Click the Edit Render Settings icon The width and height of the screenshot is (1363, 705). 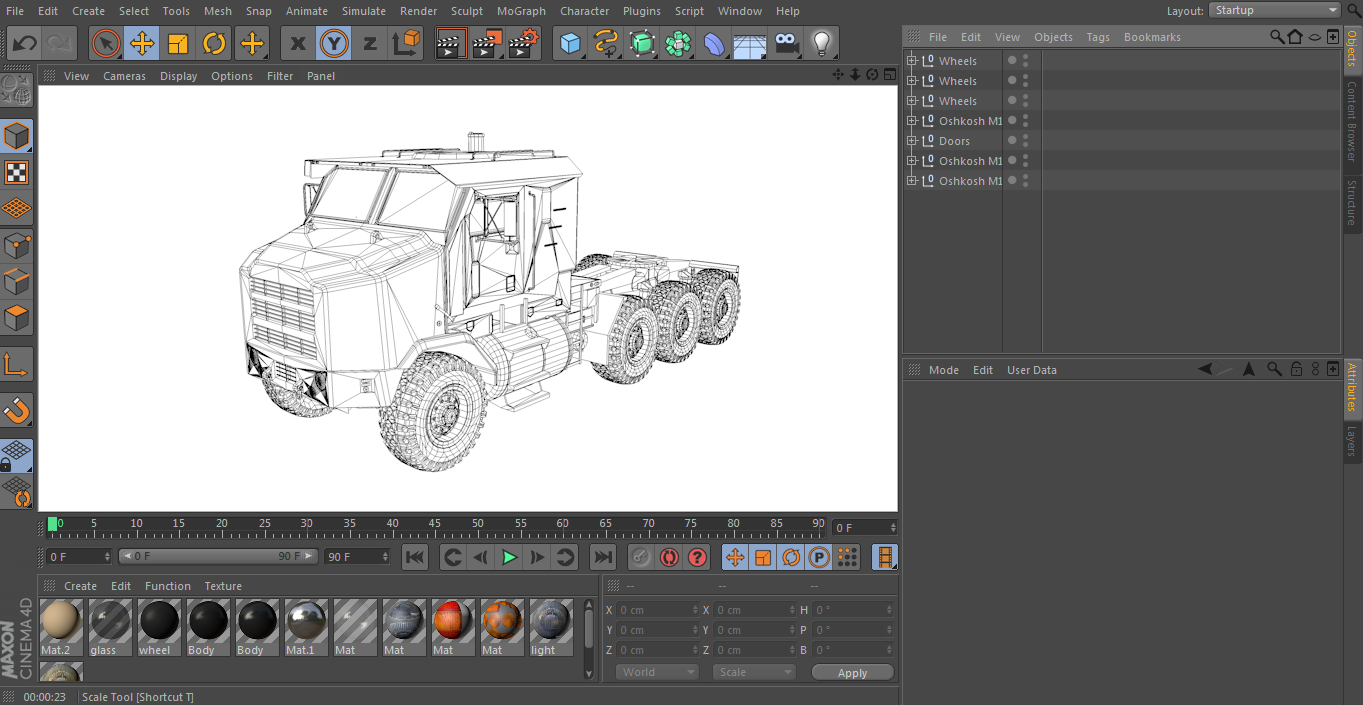coord(523,43)
